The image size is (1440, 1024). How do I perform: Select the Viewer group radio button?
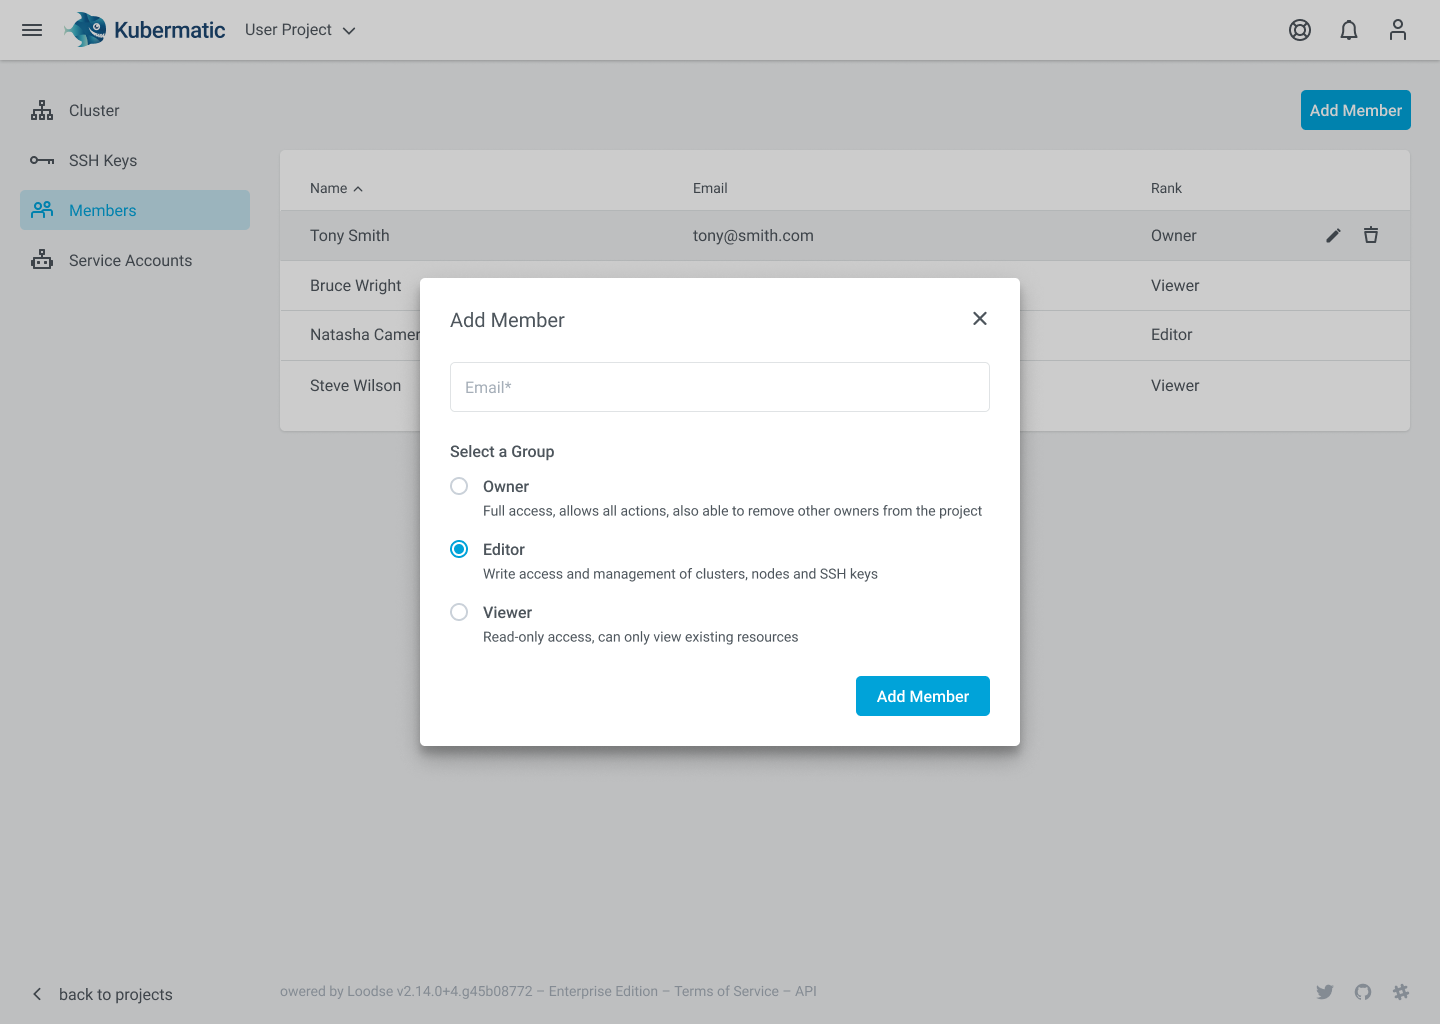tap(459, 612)
